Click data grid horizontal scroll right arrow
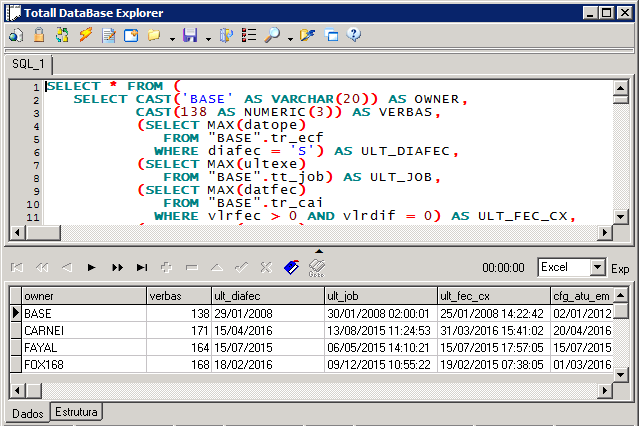The height and width of the screenshot is (426, 639). [605, 391]
